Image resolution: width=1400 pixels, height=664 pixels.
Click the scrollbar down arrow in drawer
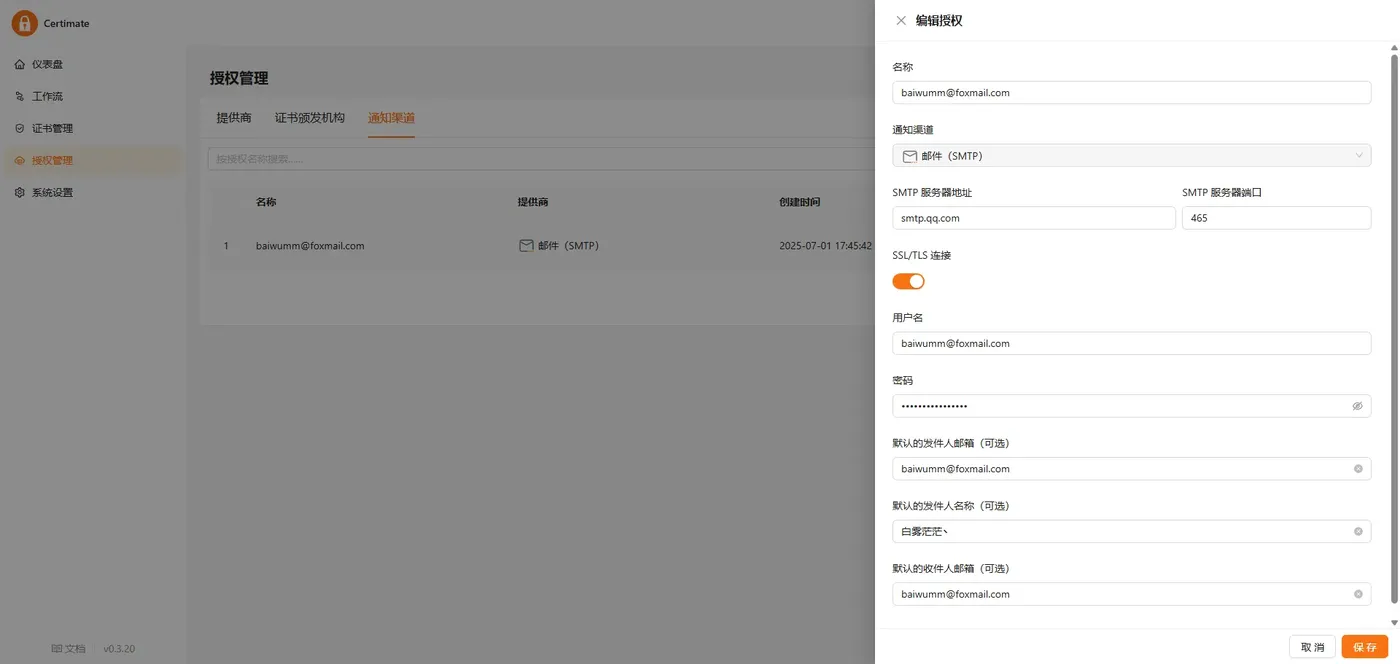coord(1394,622)
